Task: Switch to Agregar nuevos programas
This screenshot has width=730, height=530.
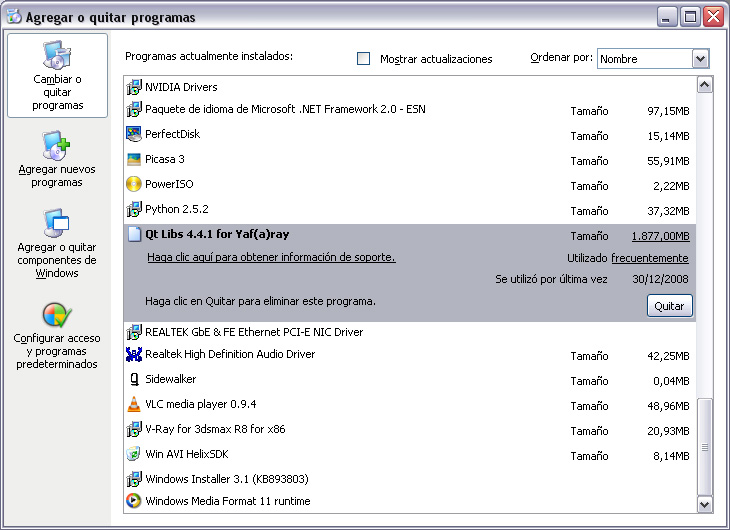Action: 57,160
